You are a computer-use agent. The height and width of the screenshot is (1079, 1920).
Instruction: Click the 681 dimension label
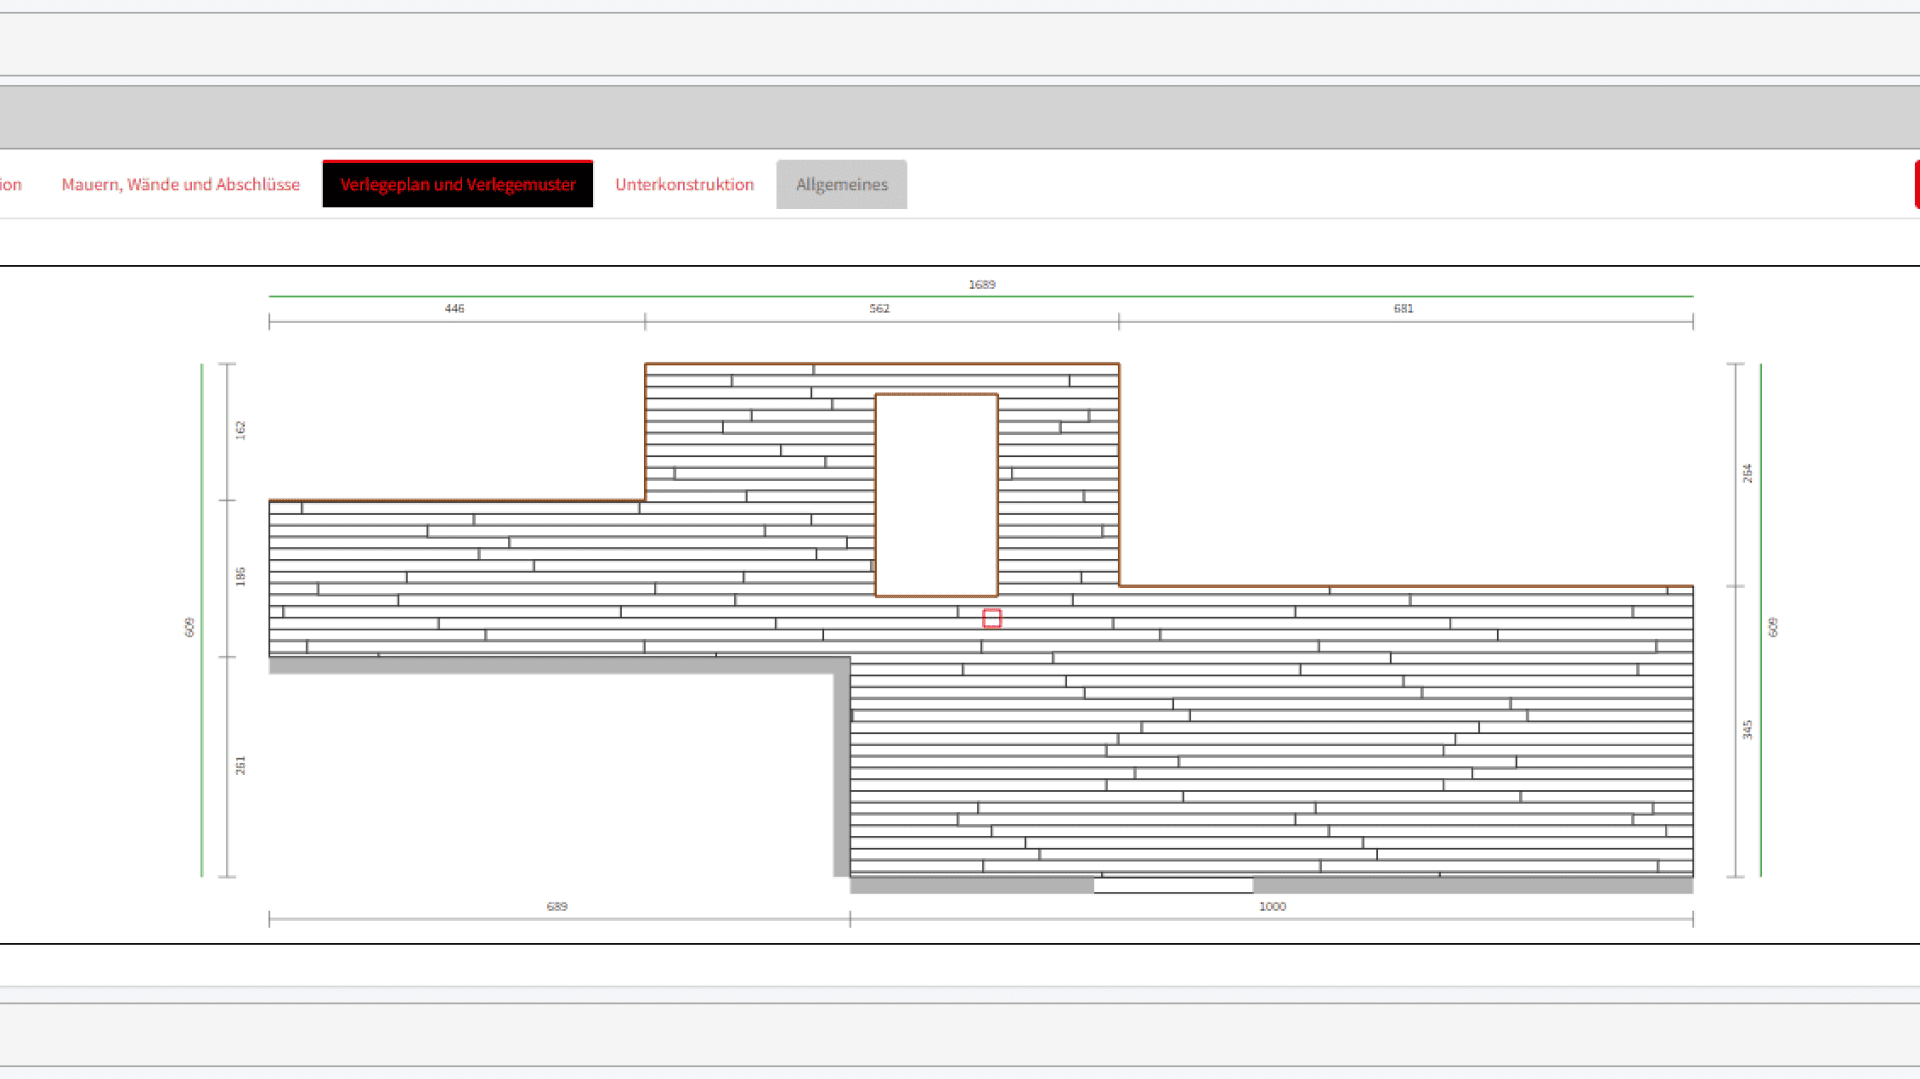1404,309
